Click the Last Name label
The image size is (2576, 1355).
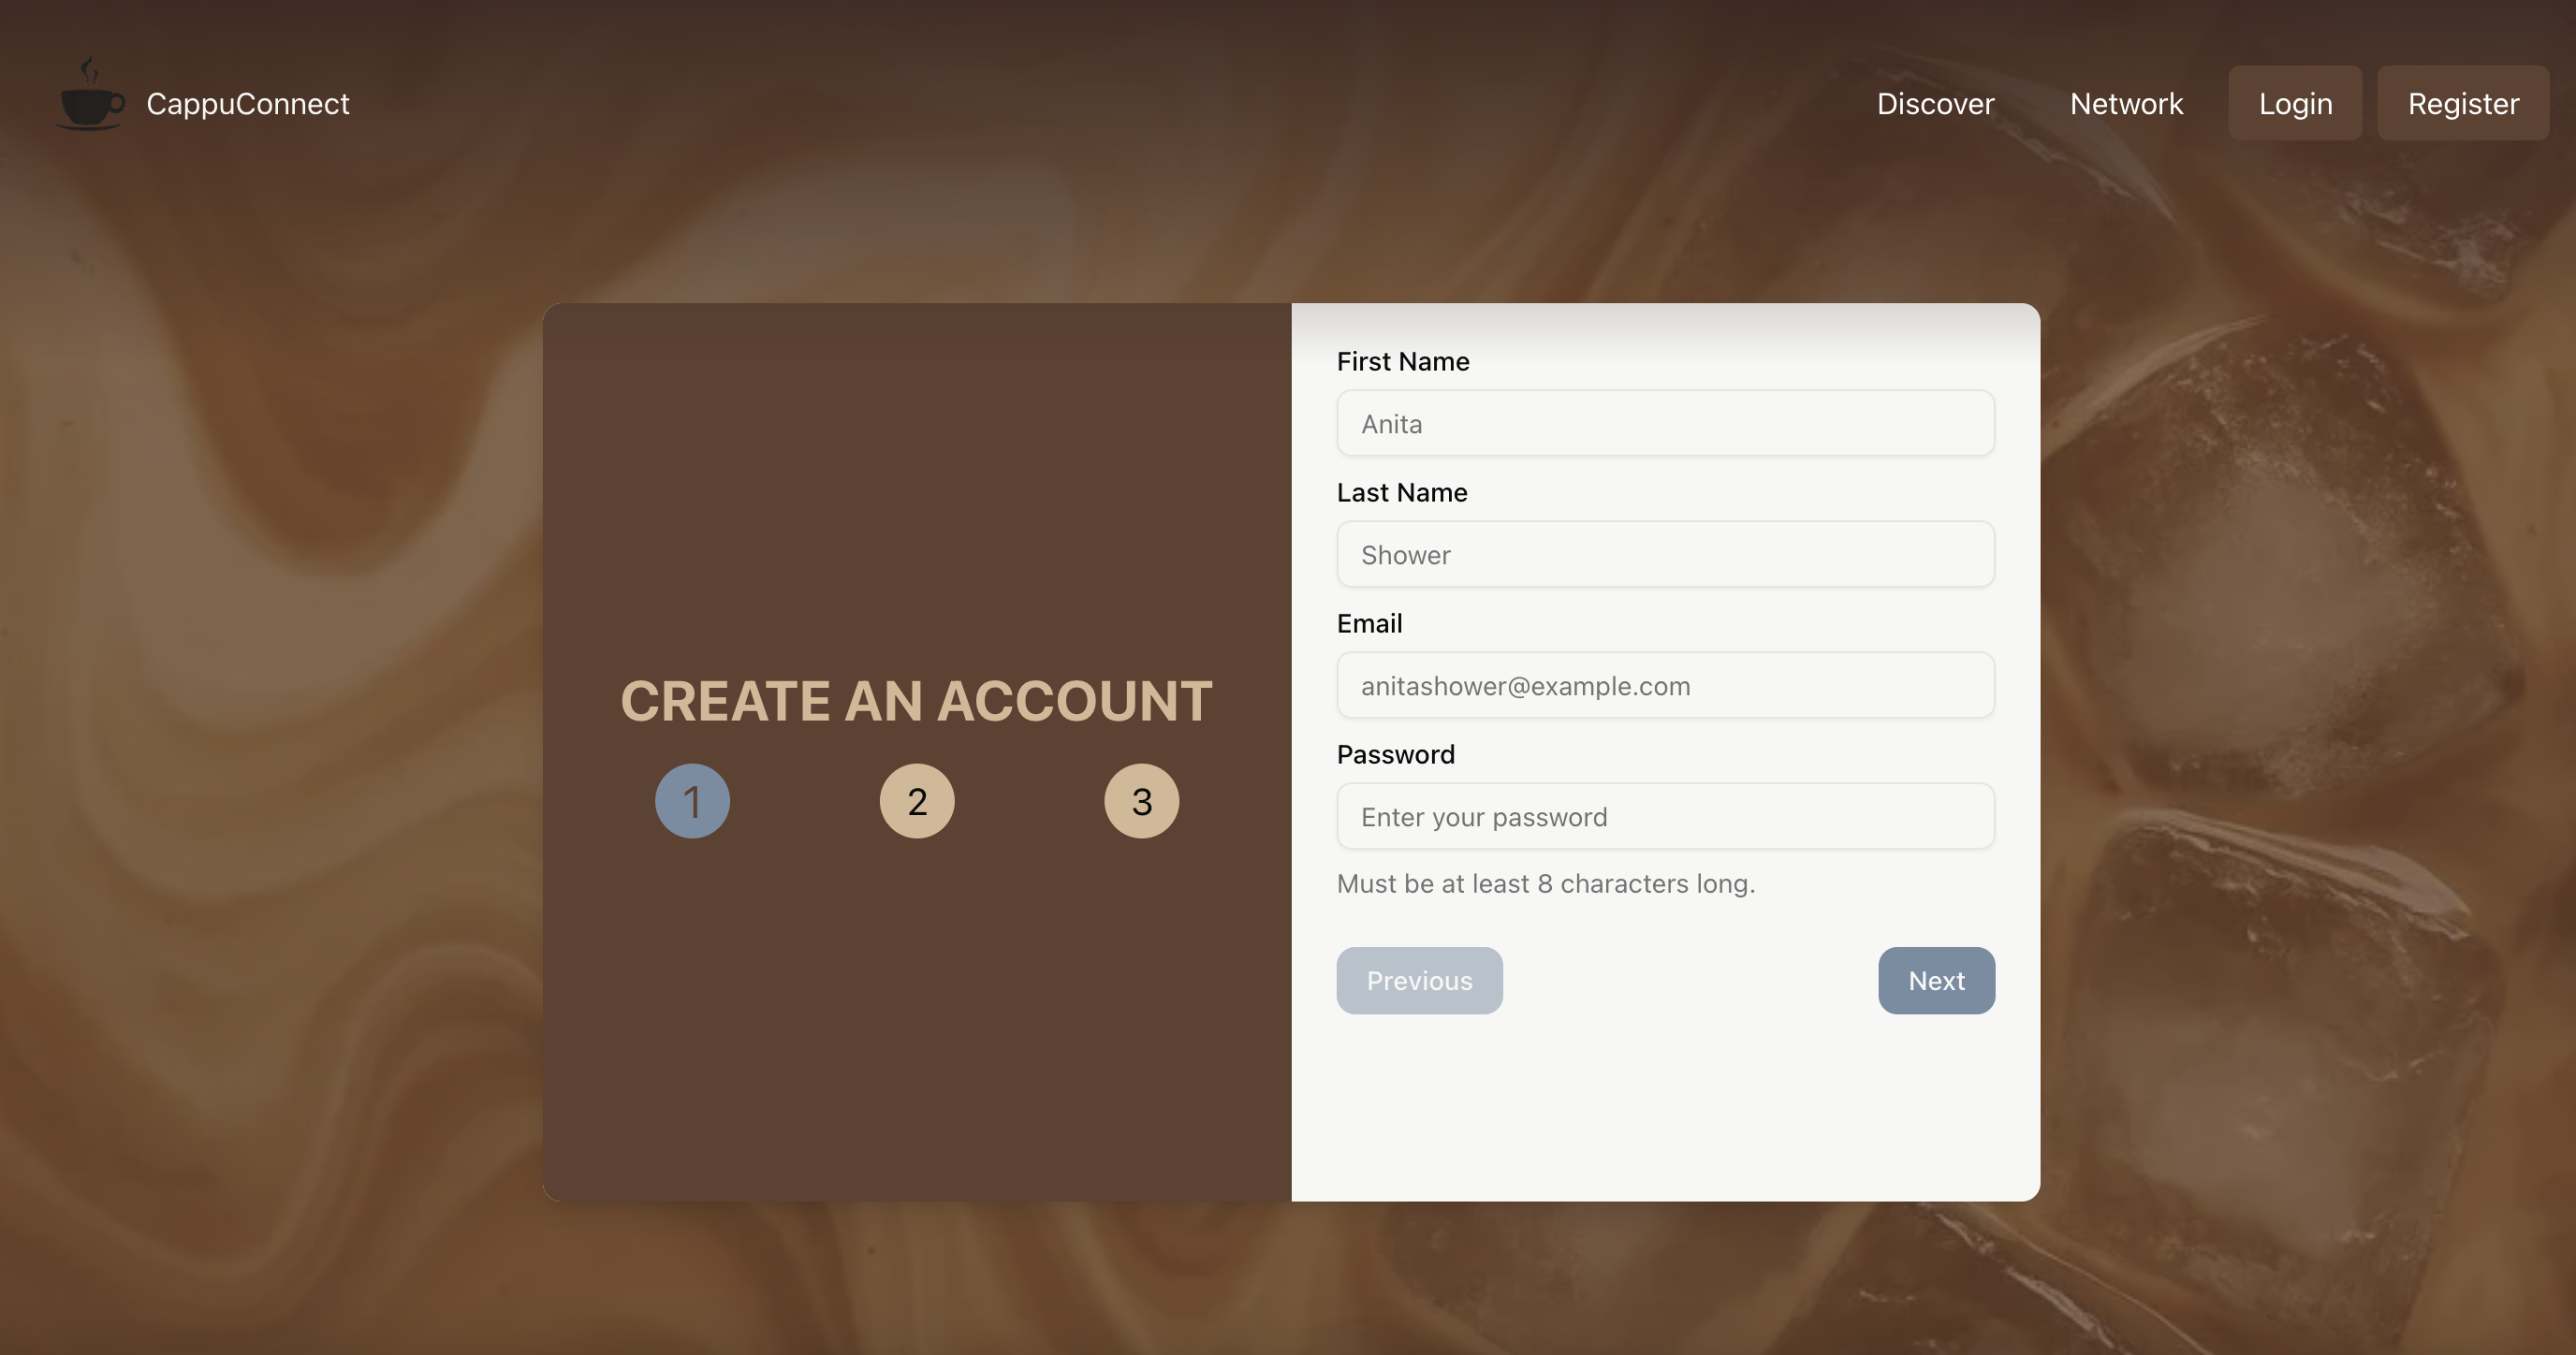(x=1402, y=493)
